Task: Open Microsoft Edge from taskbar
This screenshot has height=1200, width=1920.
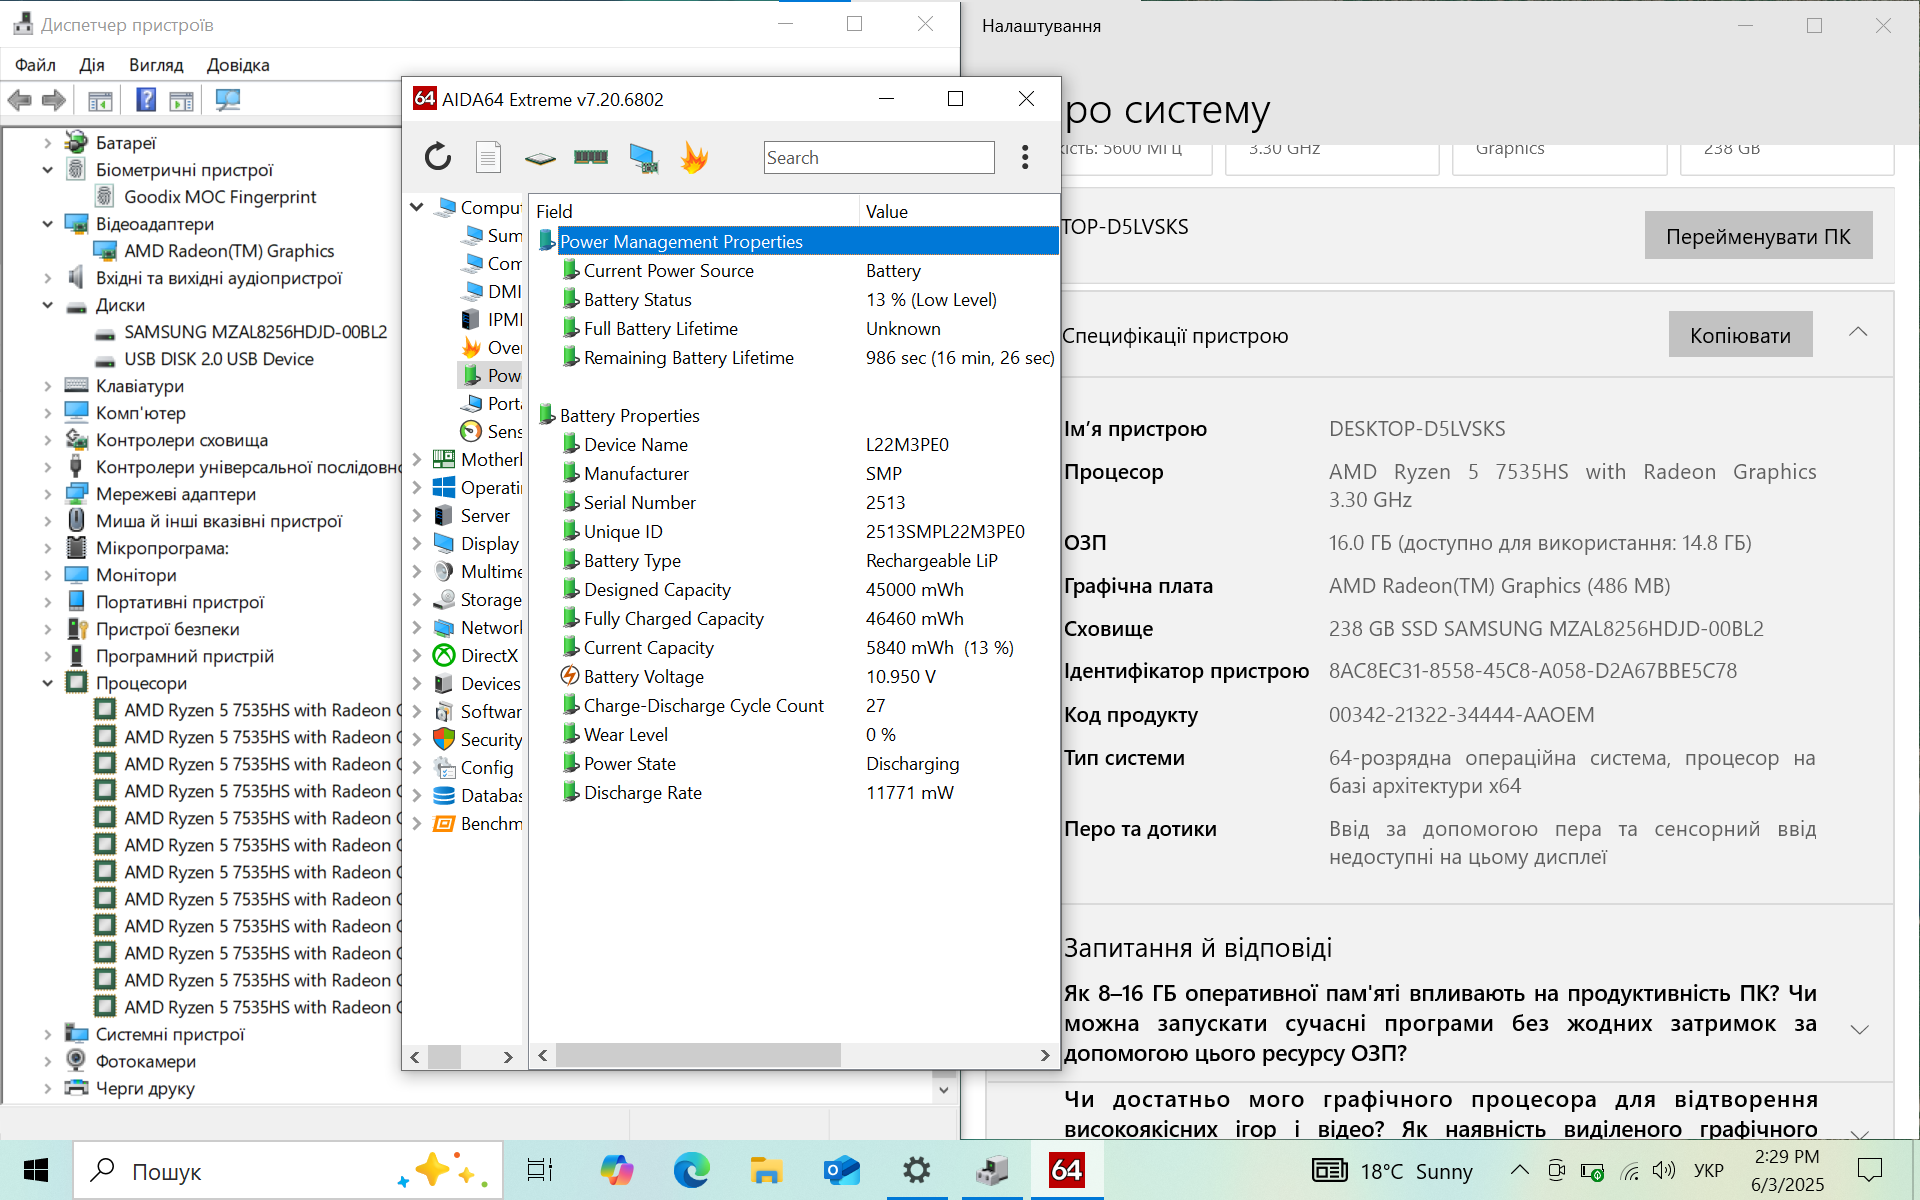Action: [x=691, y=1170]
